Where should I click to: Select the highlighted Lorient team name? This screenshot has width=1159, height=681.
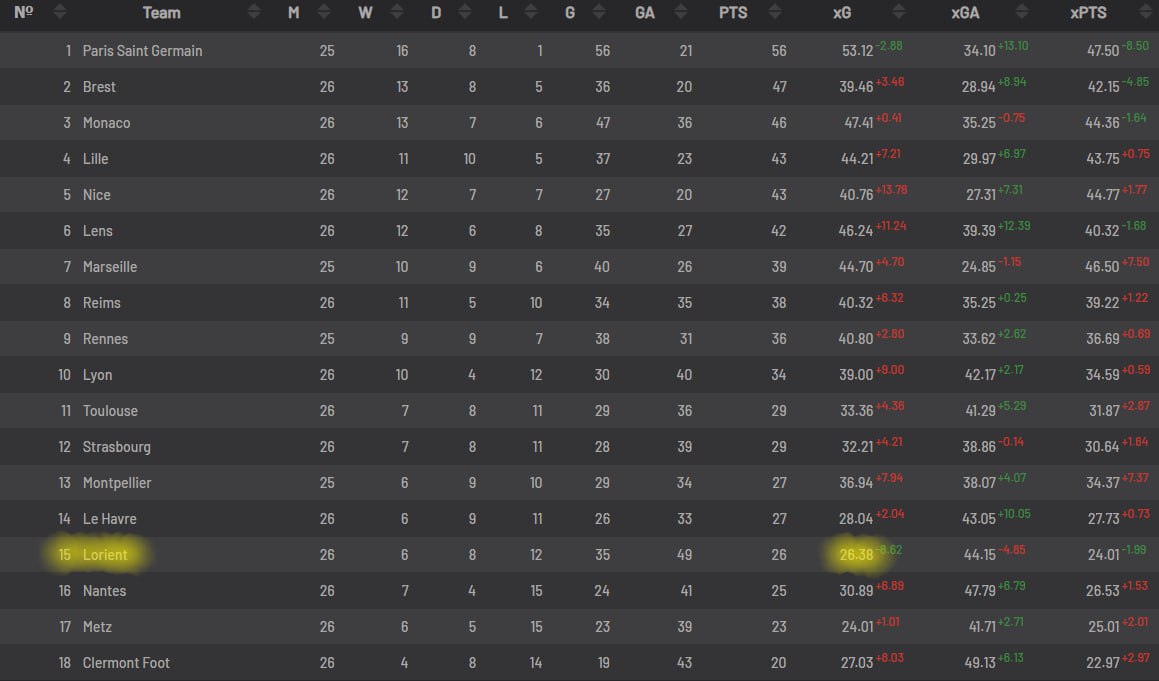tap(104, 555)
